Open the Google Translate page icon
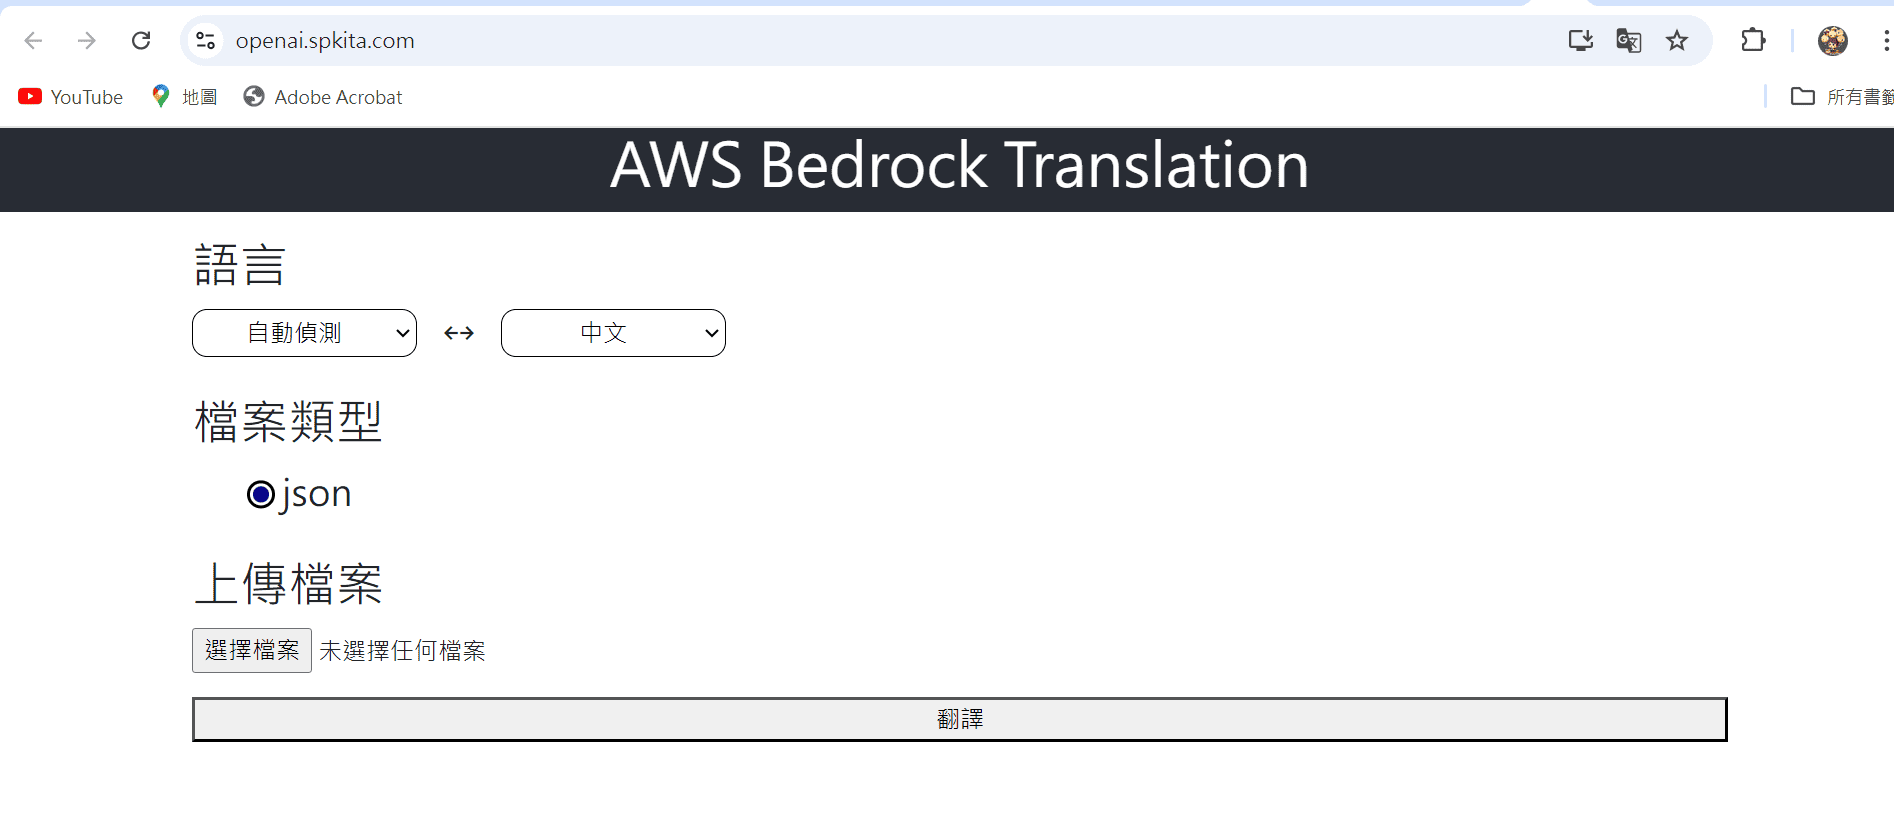The width and height of the screenshot is (1894, 816). pos(1629,41)
